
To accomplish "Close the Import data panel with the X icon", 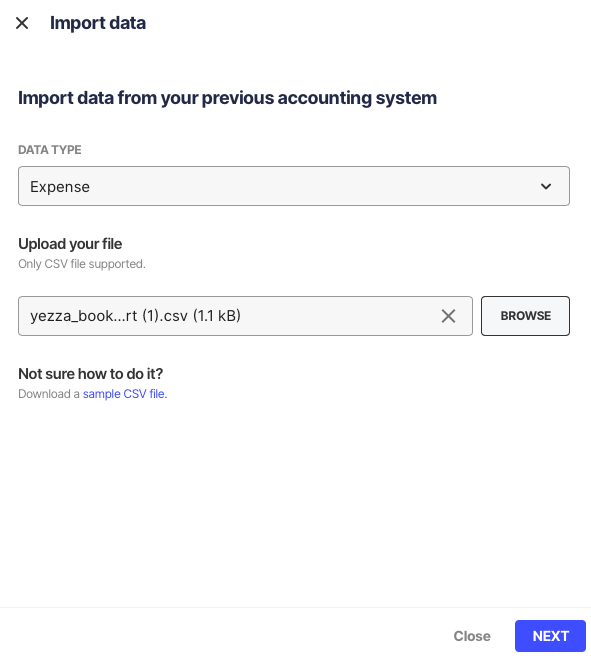I will coord(22,23).
